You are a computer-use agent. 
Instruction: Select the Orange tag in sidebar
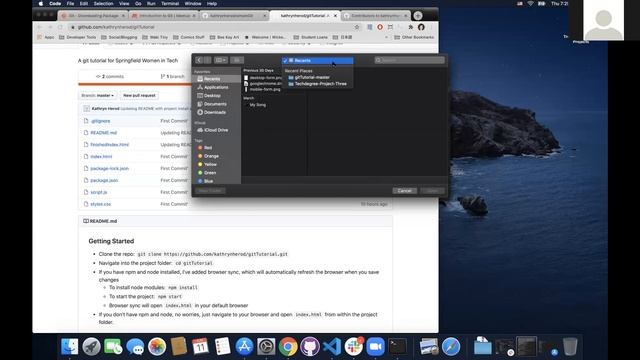click(208, 156)
